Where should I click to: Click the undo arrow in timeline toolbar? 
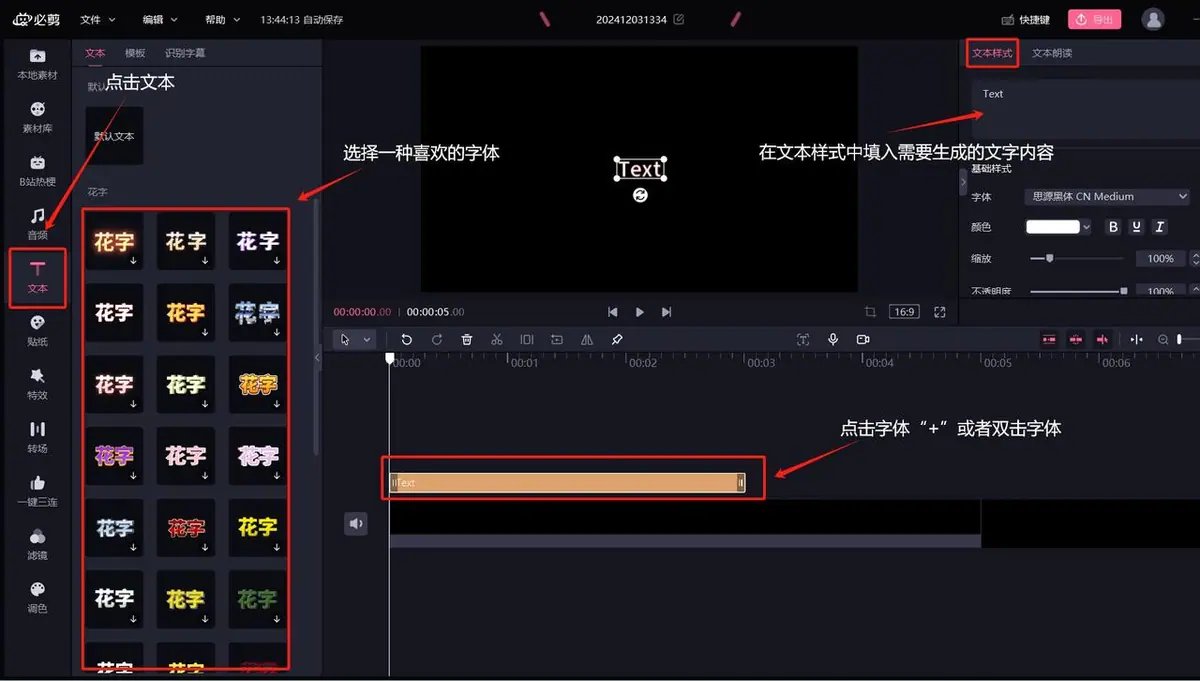pos(406,340)
